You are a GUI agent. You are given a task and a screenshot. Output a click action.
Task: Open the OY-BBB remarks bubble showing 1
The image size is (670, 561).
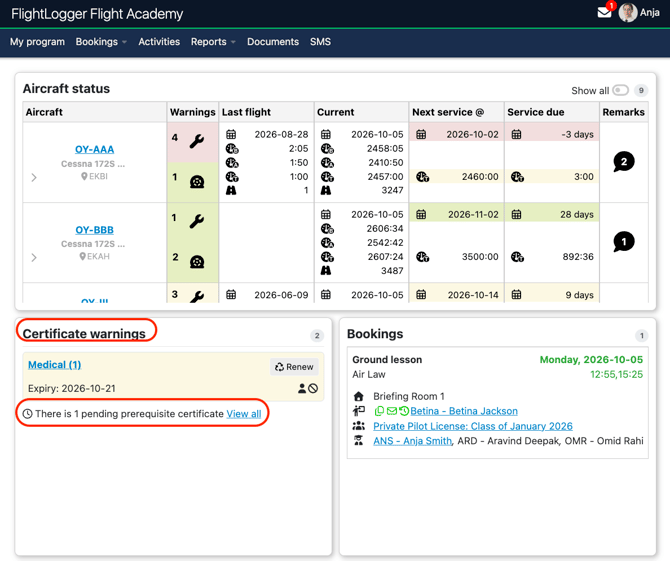(624, 242)
